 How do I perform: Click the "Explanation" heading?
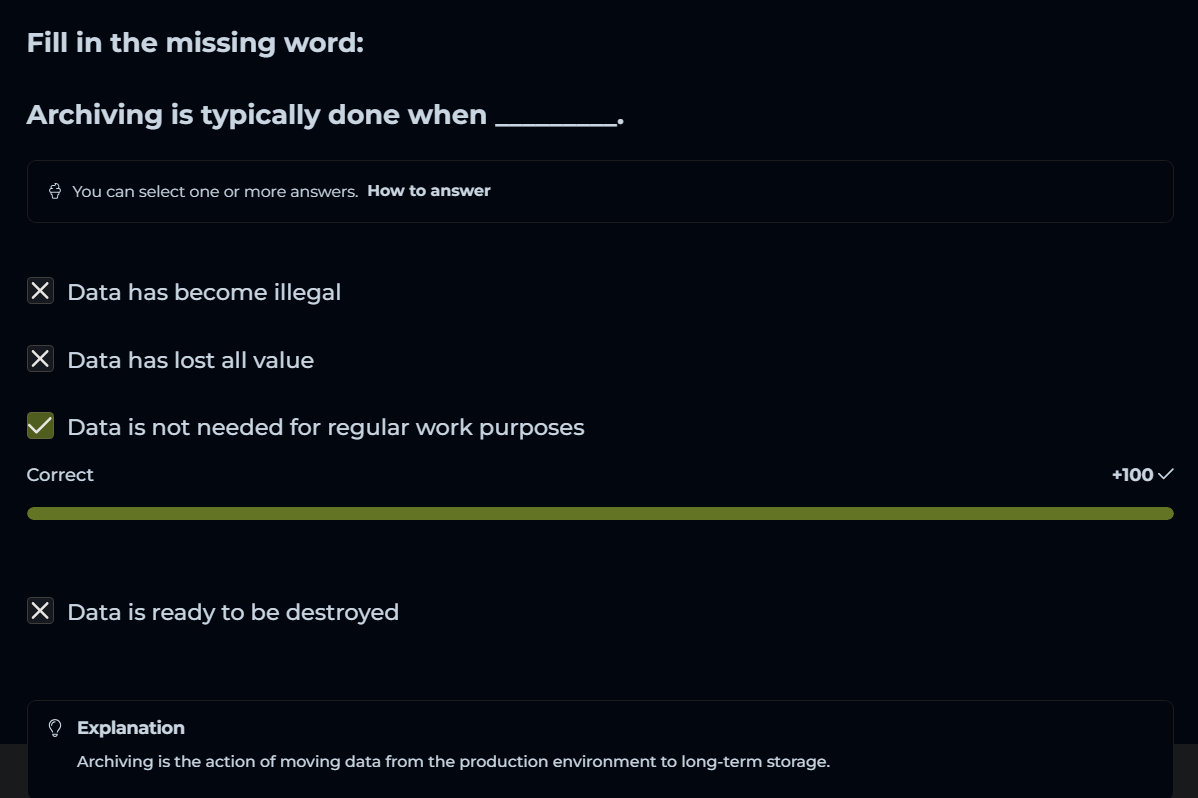tap(131, 728)
